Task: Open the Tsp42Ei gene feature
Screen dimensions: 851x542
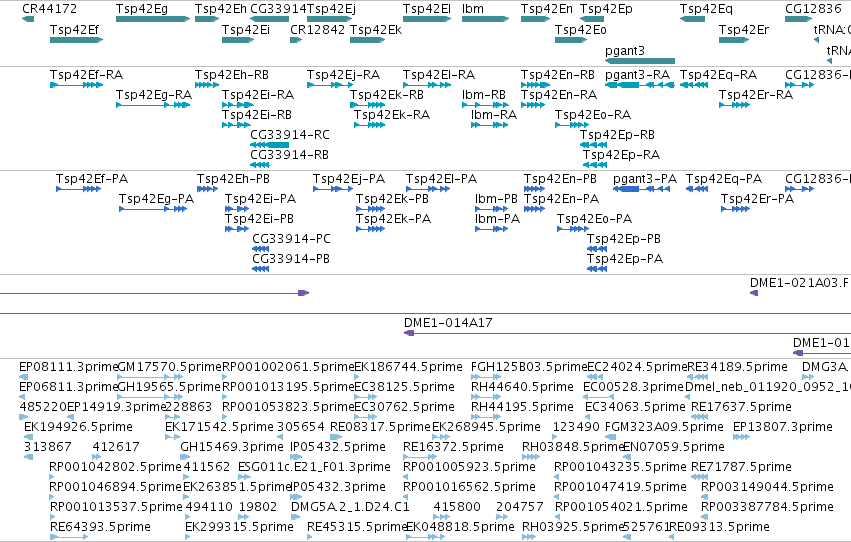Action: pyautogui.click(x=238, y=40)
